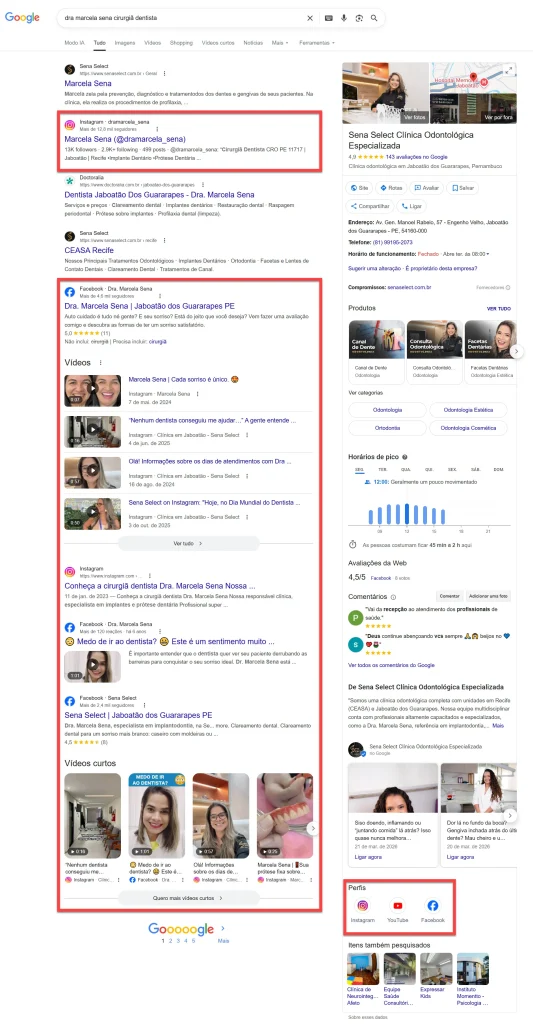Expand the Mais dropdown in search tabs

click(x=280, y=42)
